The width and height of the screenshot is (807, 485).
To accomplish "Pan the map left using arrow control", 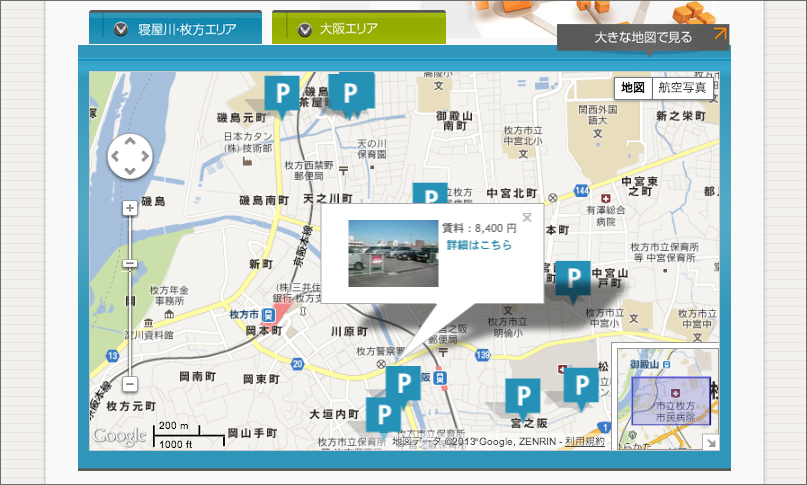I will (115, 156).
